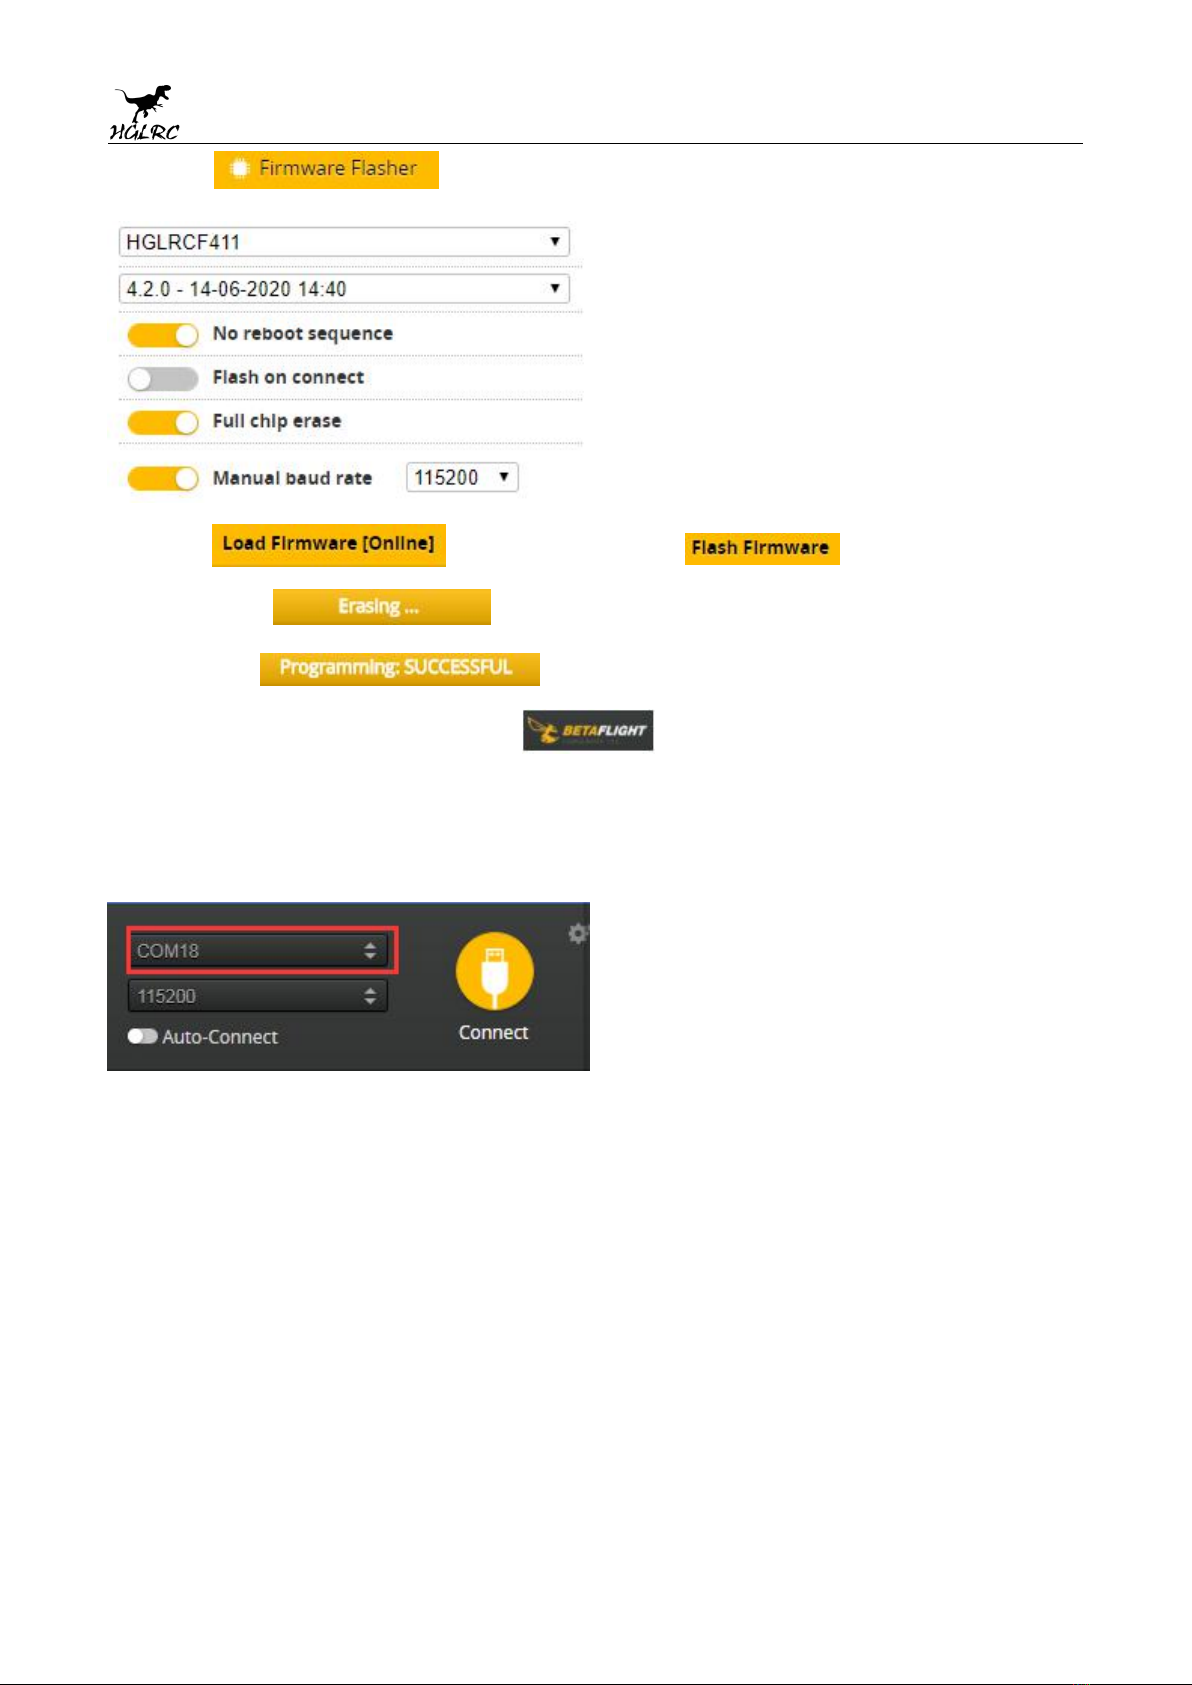Enable the Flash on connect switch
The height and width of the screenshot is (1685, 1192).
tap(162, 379)
